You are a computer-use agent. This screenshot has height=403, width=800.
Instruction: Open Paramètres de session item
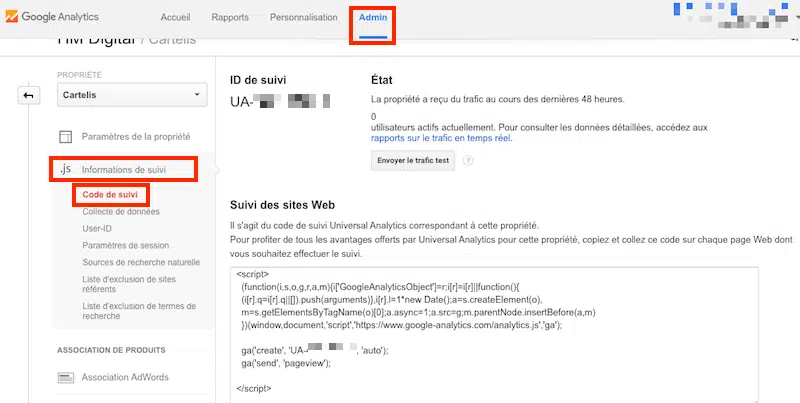(126, 246)
